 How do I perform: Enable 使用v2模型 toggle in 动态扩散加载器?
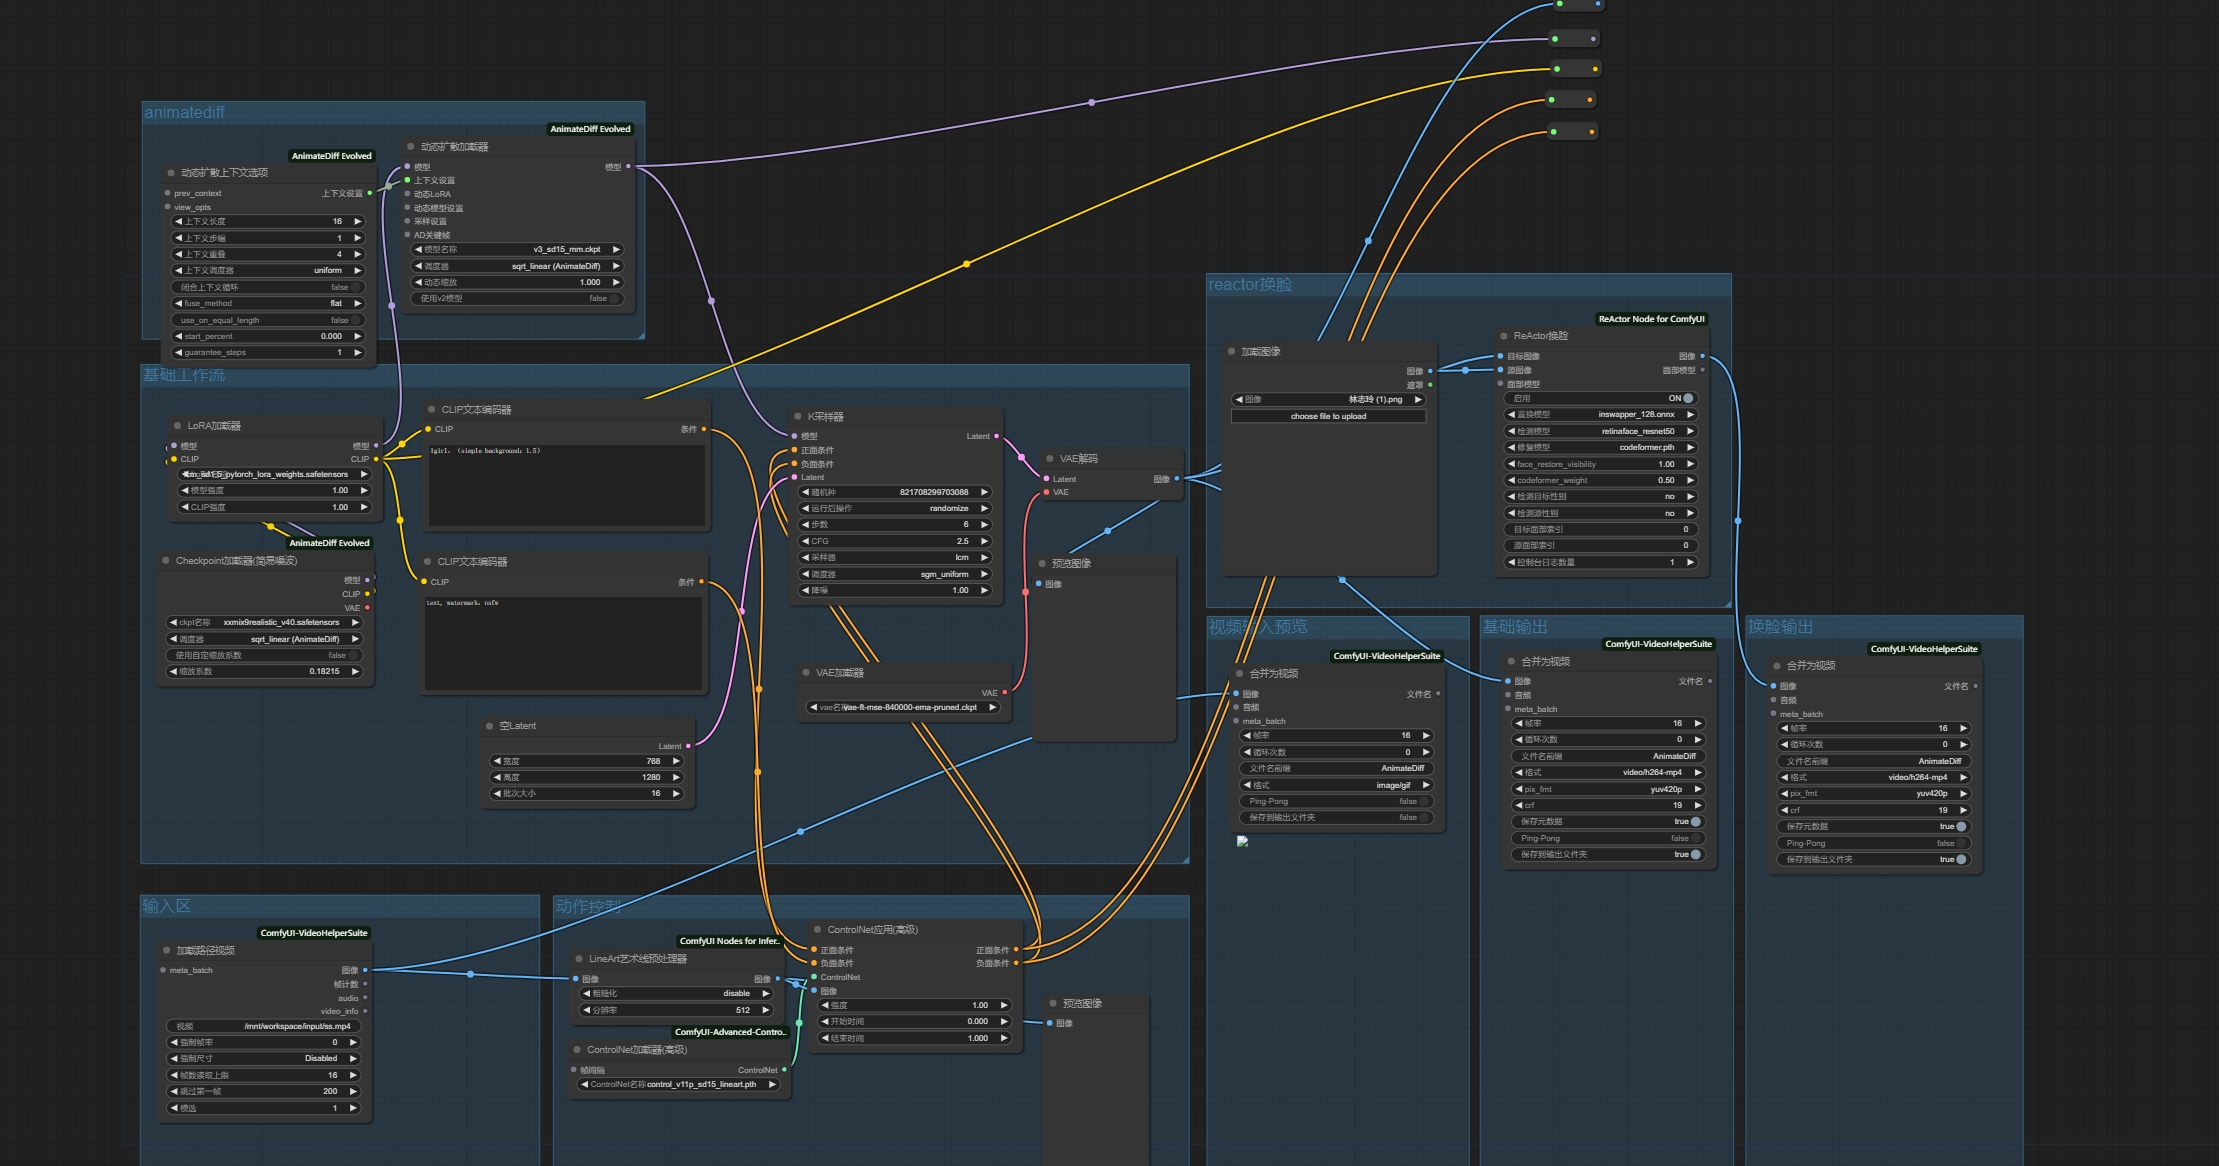517,298
